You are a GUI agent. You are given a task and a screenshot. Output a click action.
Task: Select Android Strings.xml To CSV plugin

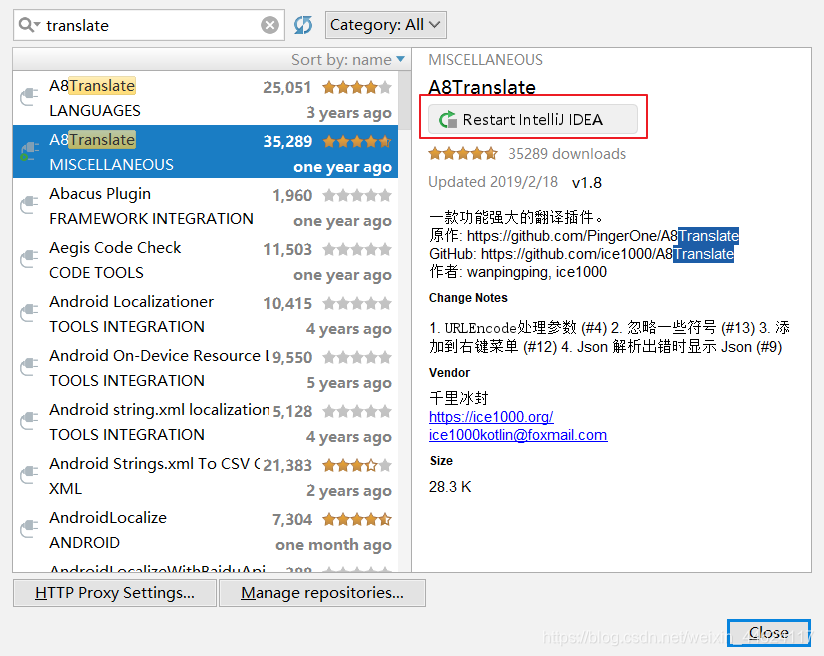click(x=205, y=476)
